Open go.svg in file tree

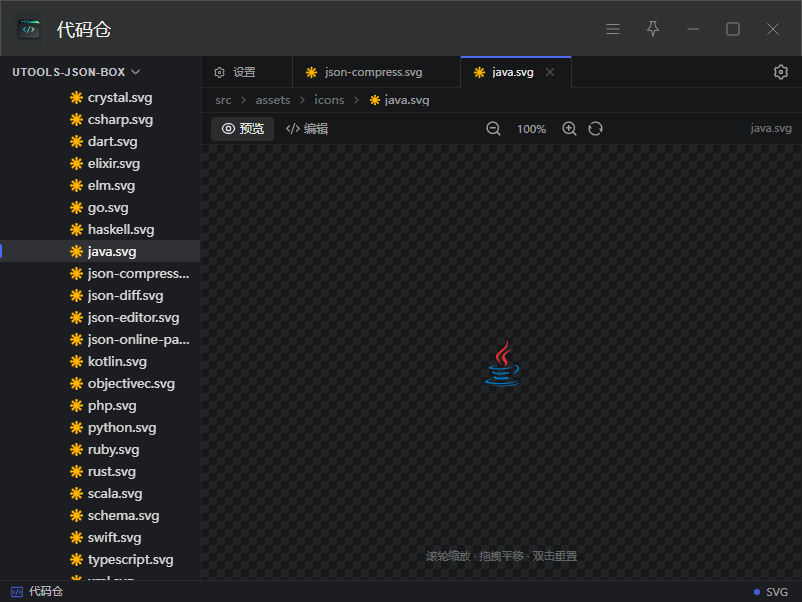(100, 208)
